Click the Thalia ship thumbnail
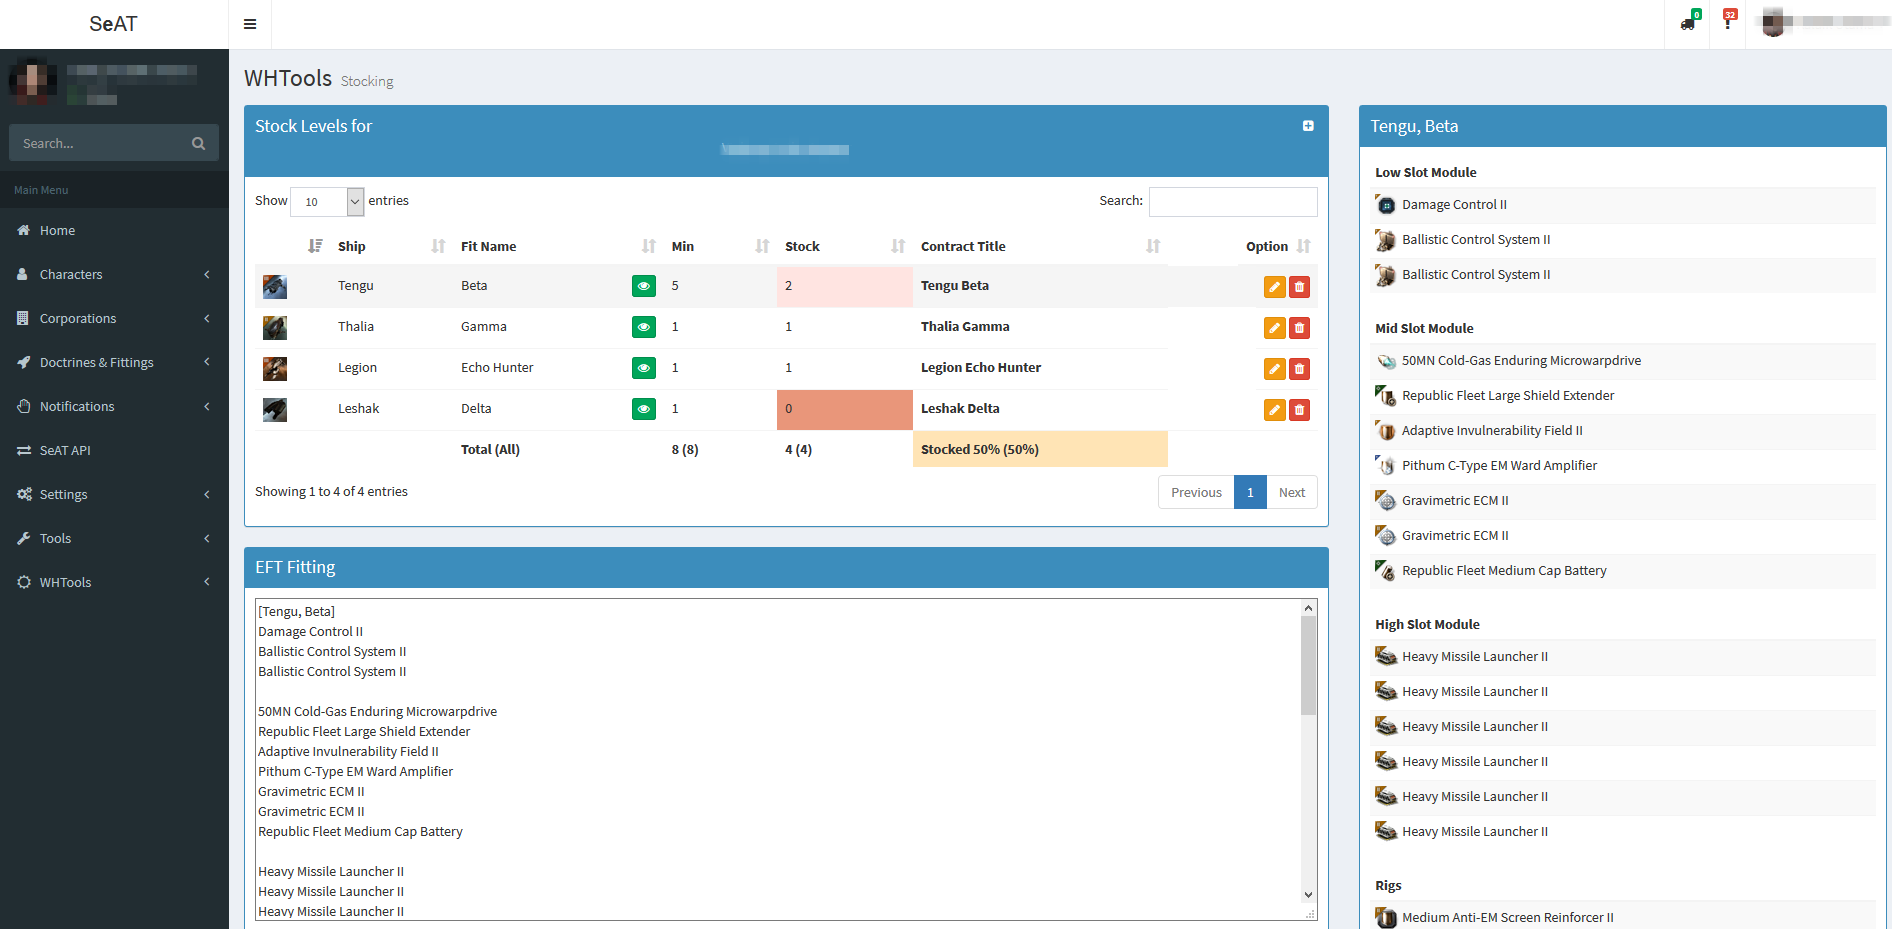Image resolution: width=1892 pixels, height=929 pixels. (x=275, y=328)
